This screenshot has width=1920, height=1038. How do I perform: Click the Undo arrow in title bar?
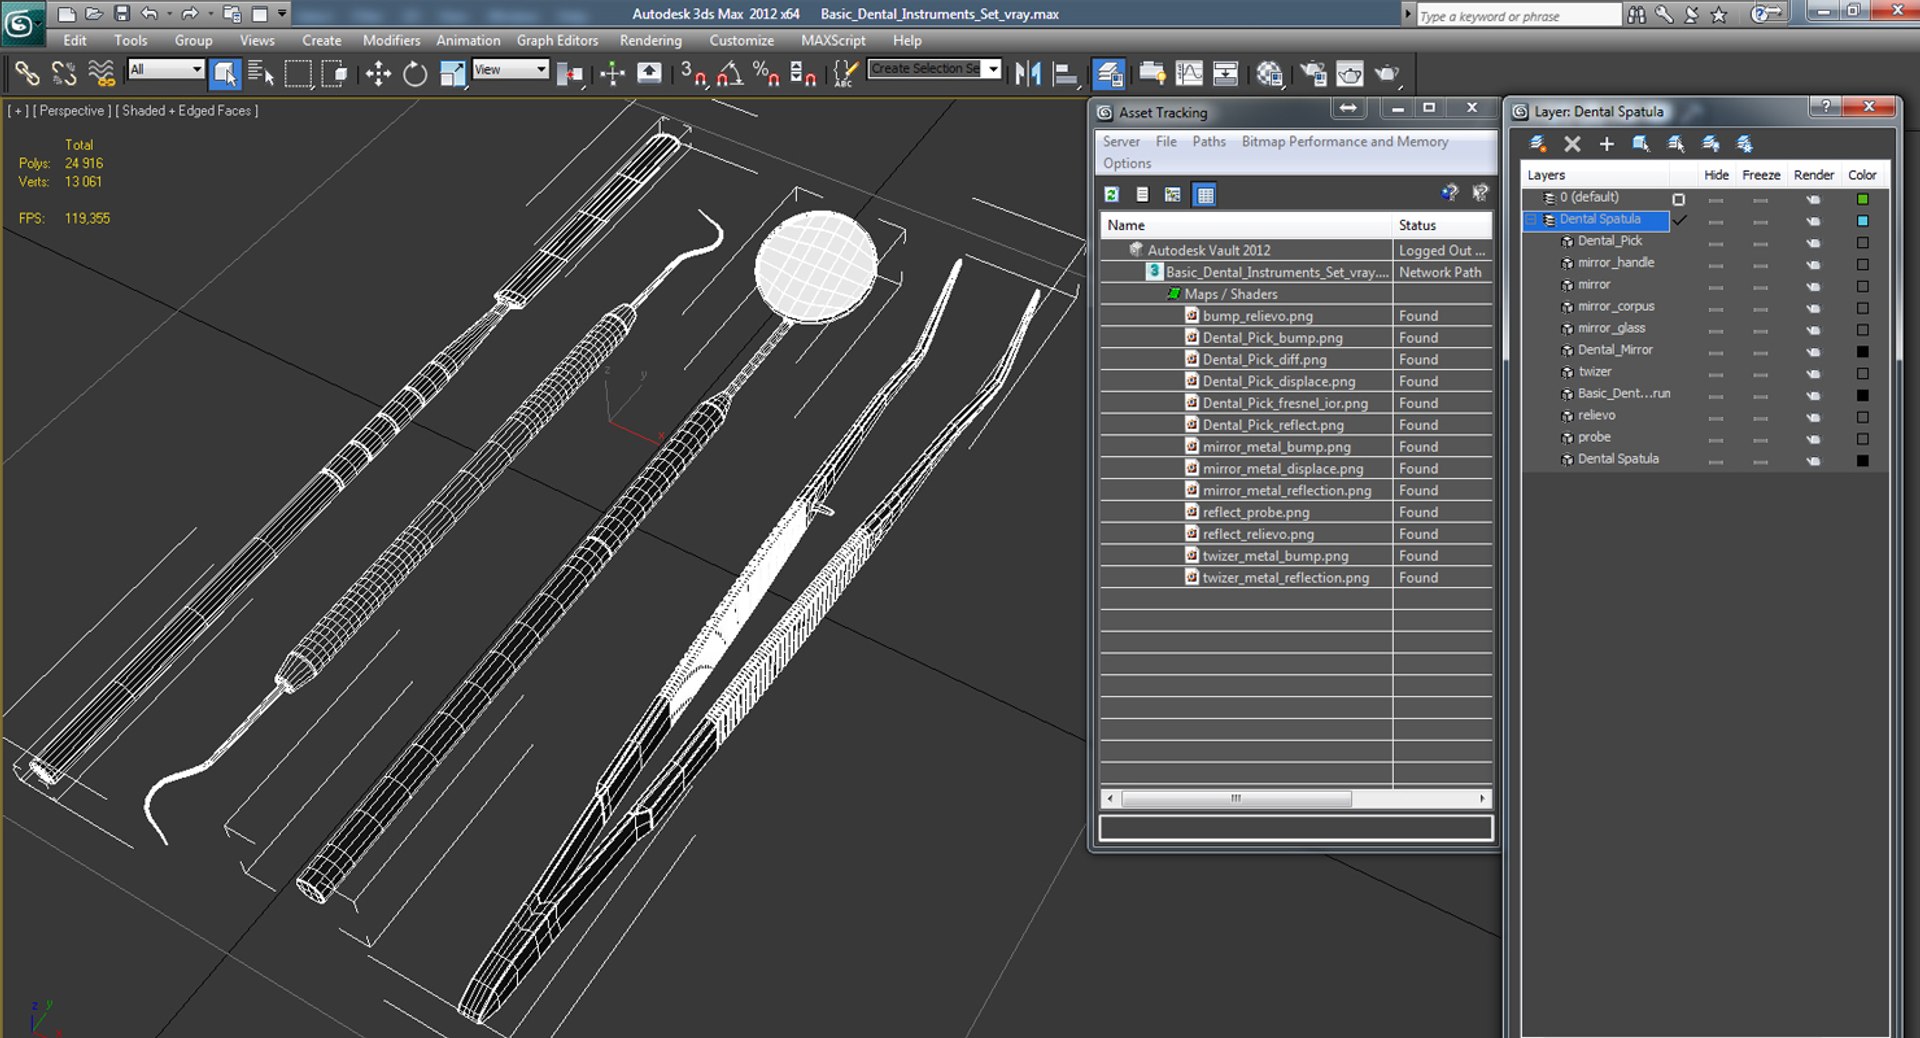coord(149,13)
